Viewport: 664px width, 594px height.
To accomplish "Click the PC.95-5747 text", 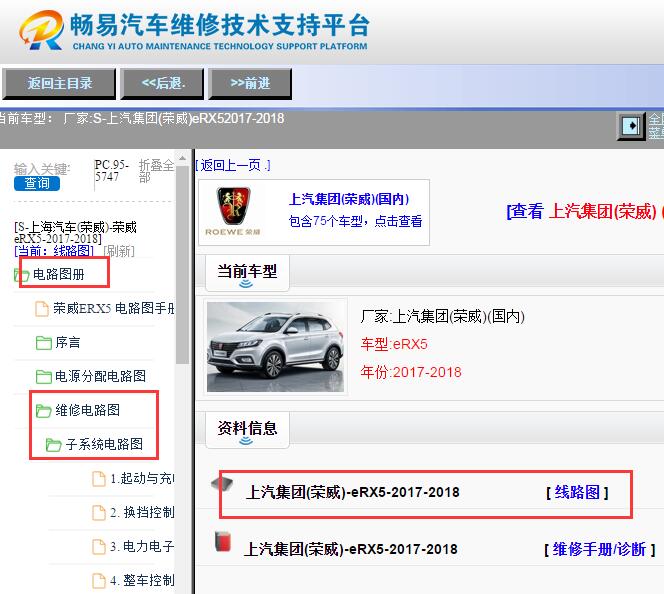I will point(112,170).
